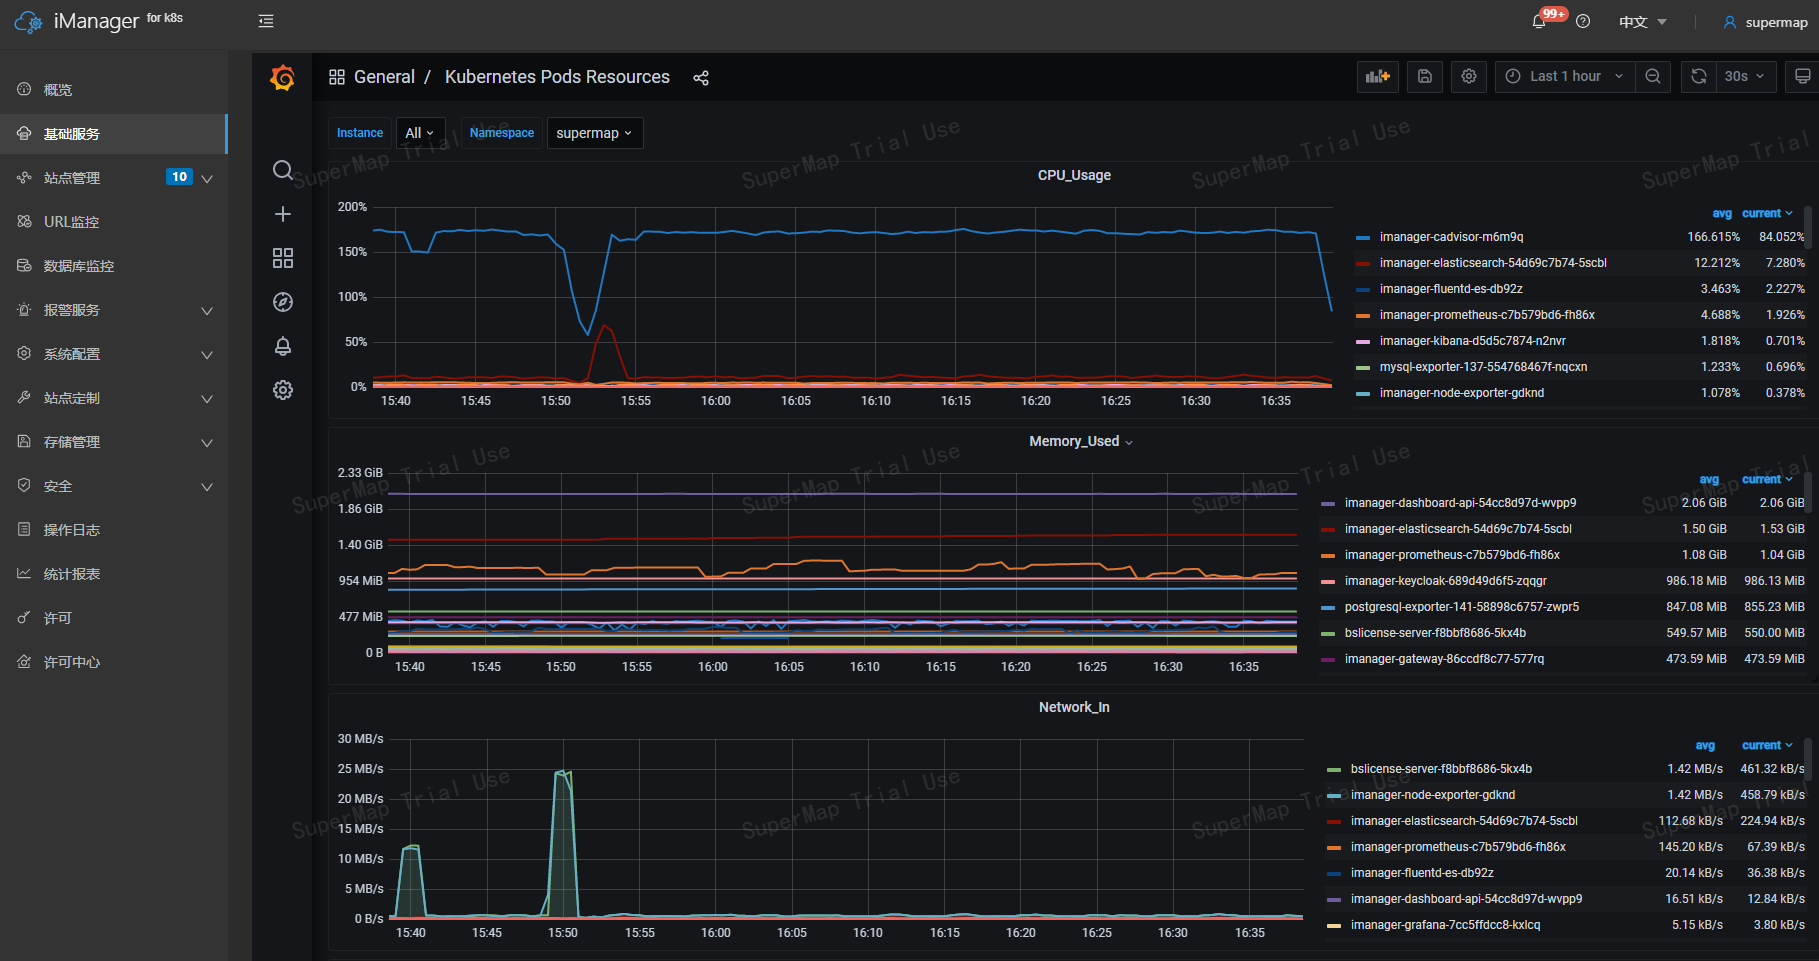Open the URL监控 menu item
The image size is (1819, 961).
click(71, 222)
